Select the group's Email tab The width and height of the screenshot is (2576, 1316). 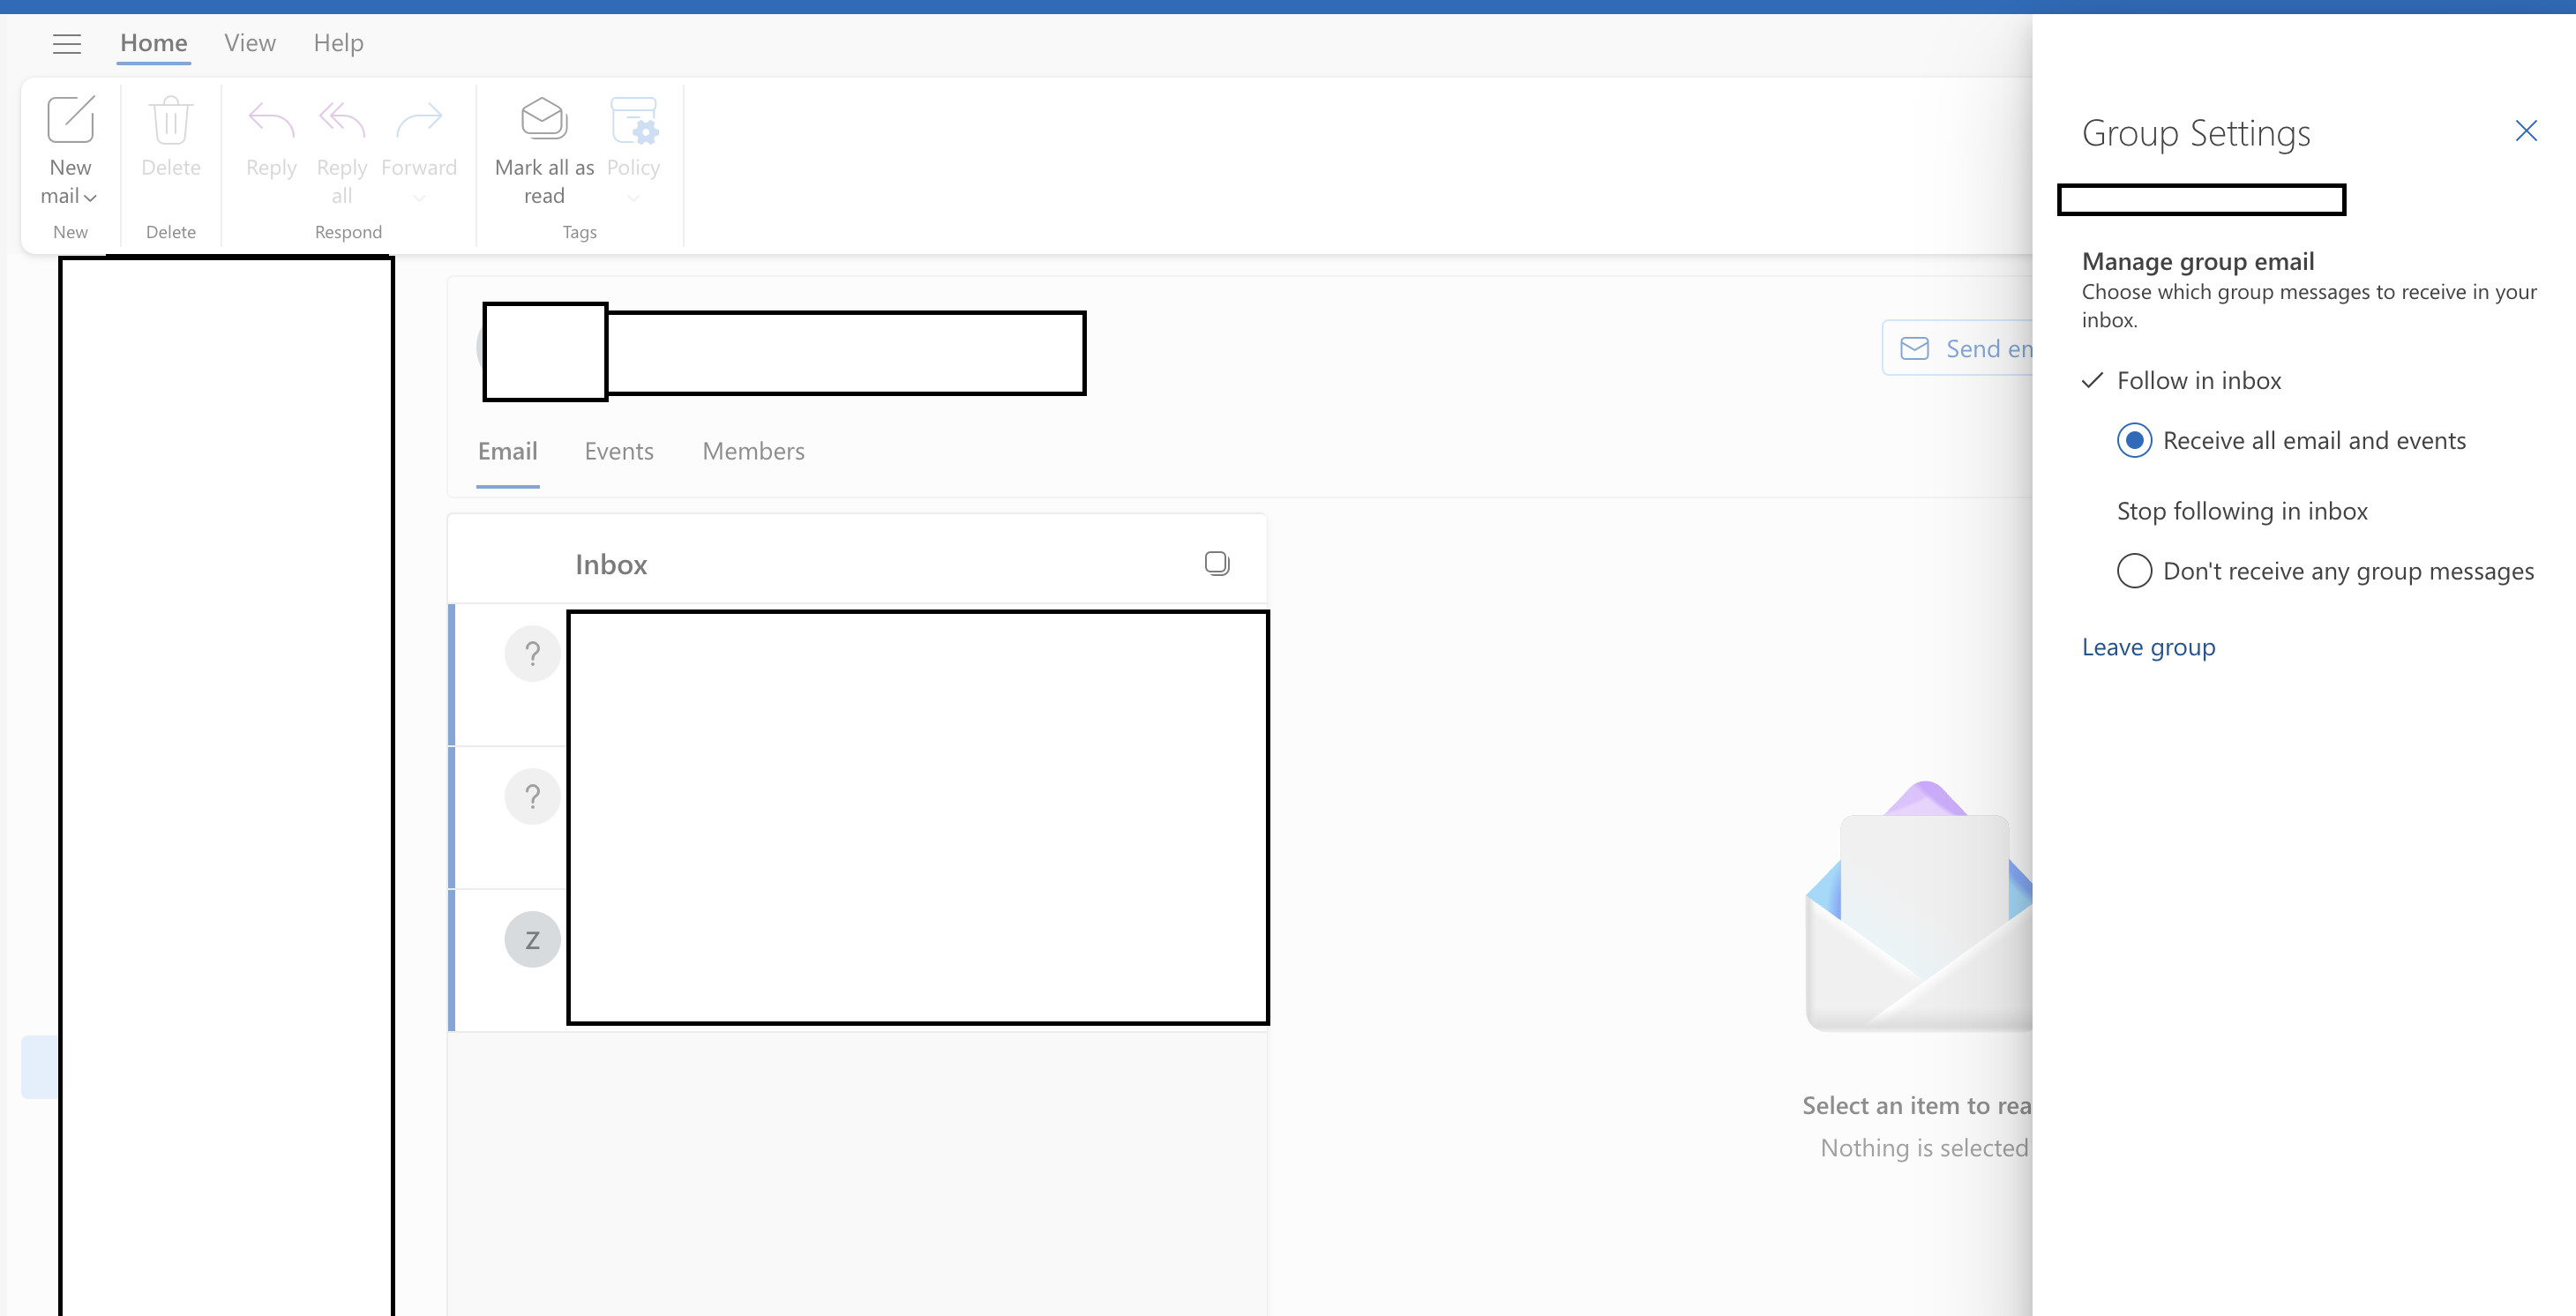508,451
